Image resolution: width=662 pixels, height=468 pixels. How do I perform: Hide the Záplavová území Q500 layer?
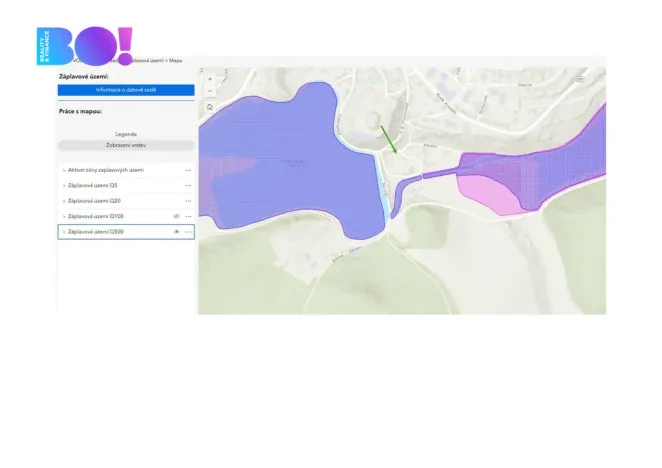point(176,231)
